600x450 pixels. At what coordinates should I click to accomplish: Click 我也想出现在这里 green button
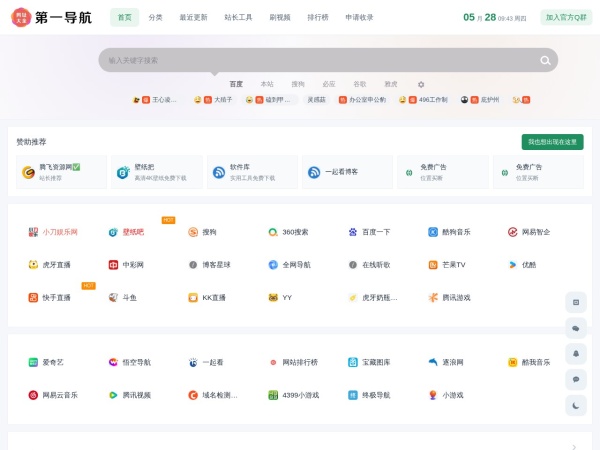coord(552,142)
